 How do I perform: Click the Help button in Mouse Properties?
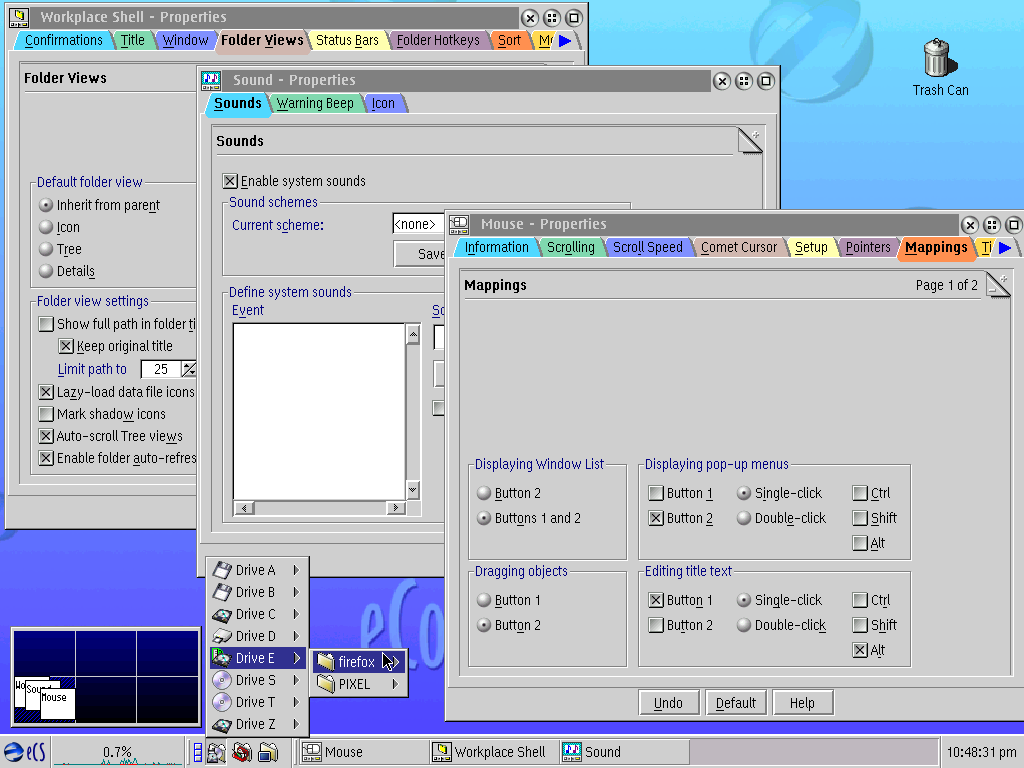(x=803, y=703)
